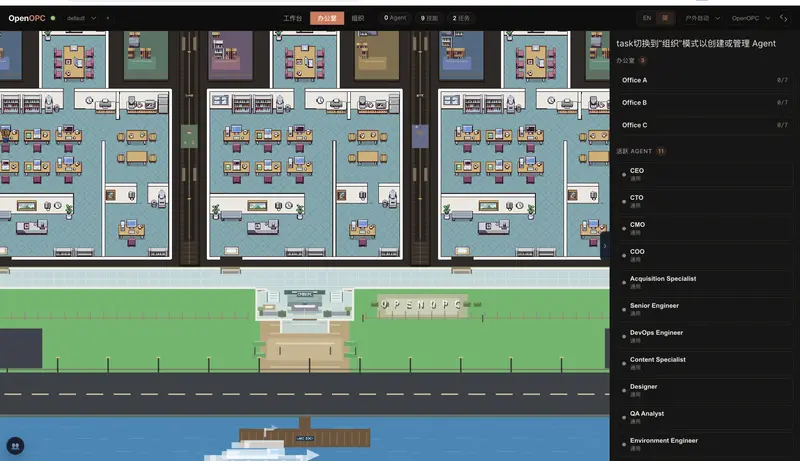
Task: Click the OPENOPC sign on the lawn
Action: coord(422,305)
